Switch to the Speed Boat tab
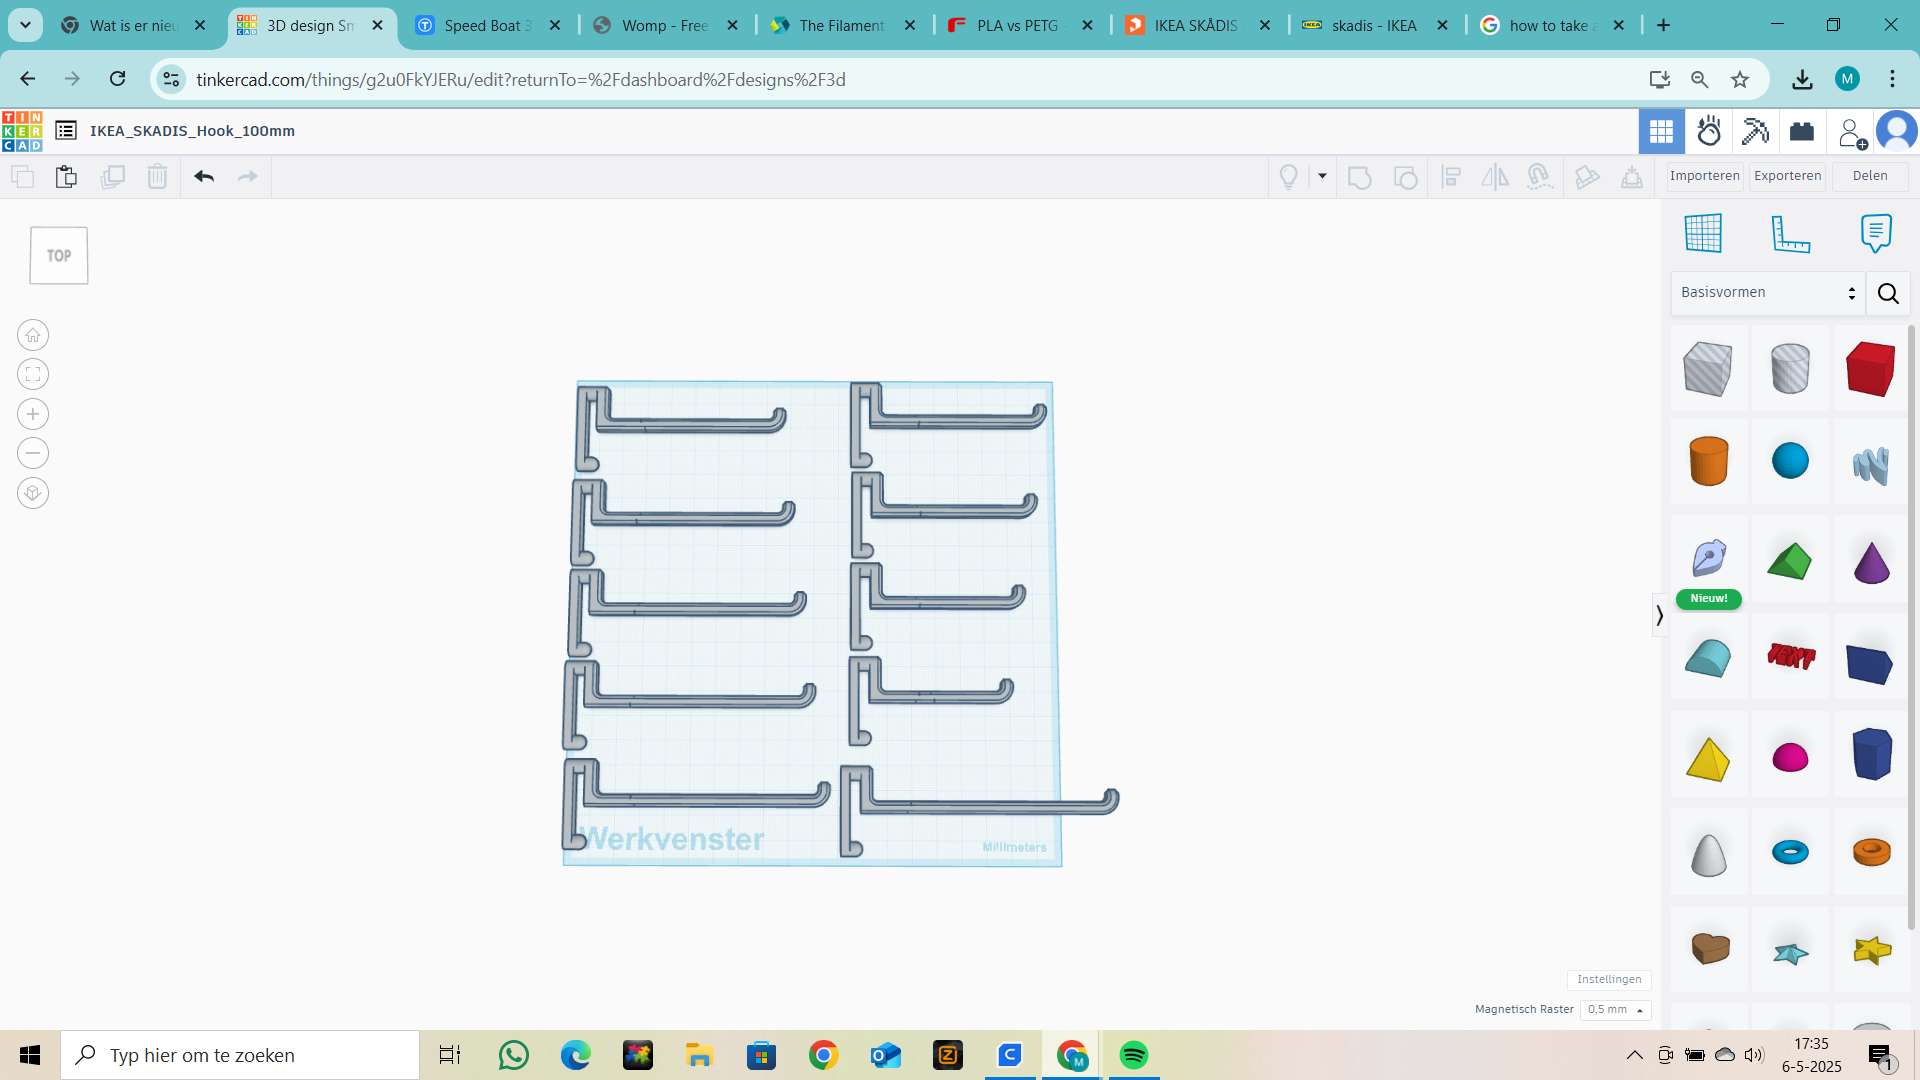The image size is (1920, 1080). pos(489,25)
